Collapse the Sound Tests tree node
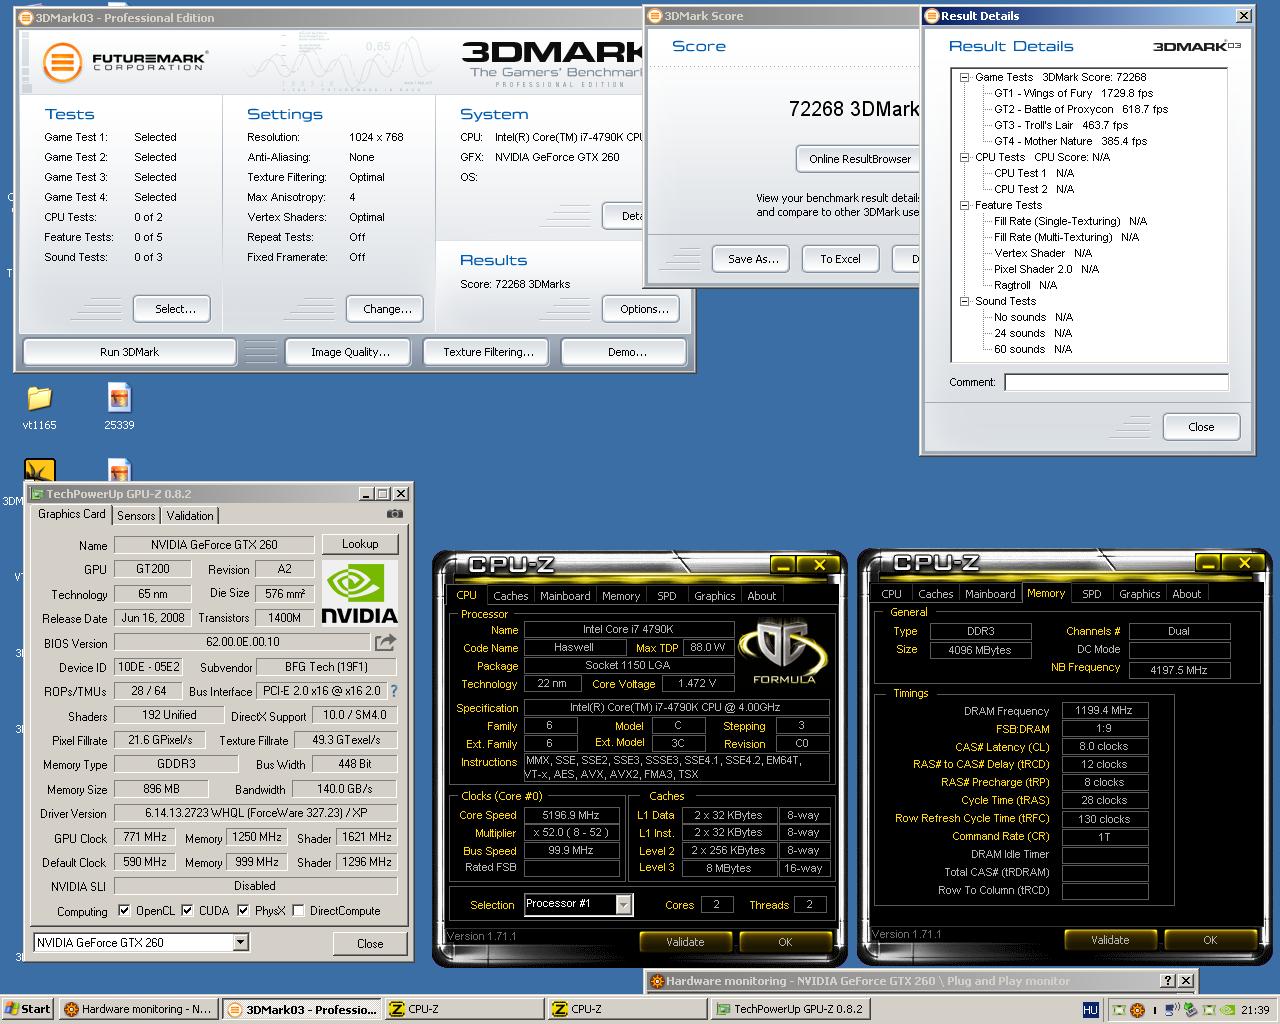The height and width of the screenshot is (1024, 1280). click(x=965, y=301)
